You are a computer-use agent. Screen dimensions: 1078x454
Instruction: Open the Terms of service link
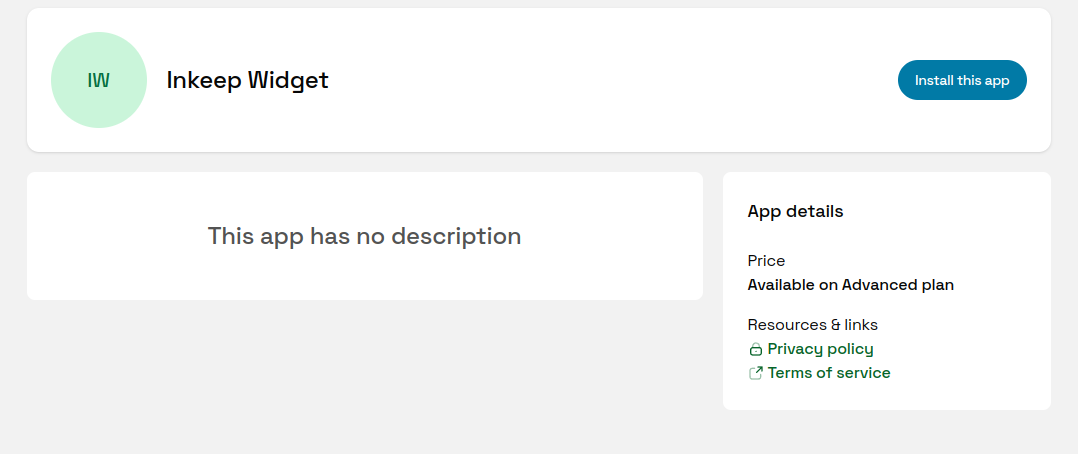point(828,373)
